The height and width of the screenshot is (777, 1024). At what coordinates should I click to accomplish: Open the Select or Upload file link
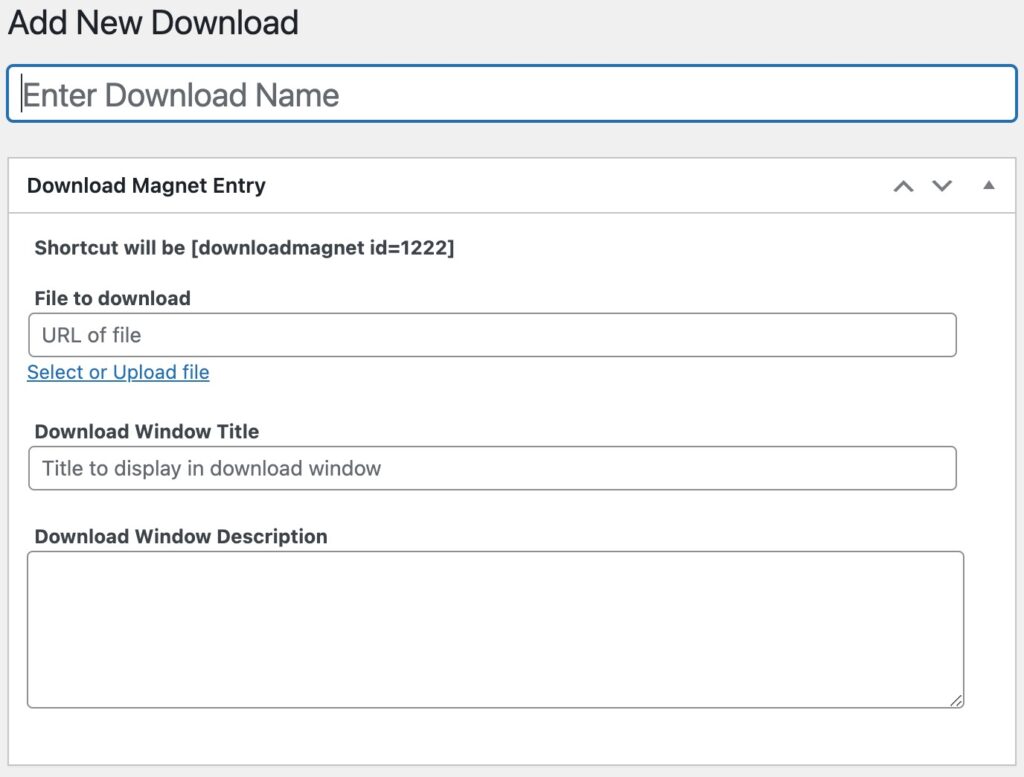[x=118, y=372]
